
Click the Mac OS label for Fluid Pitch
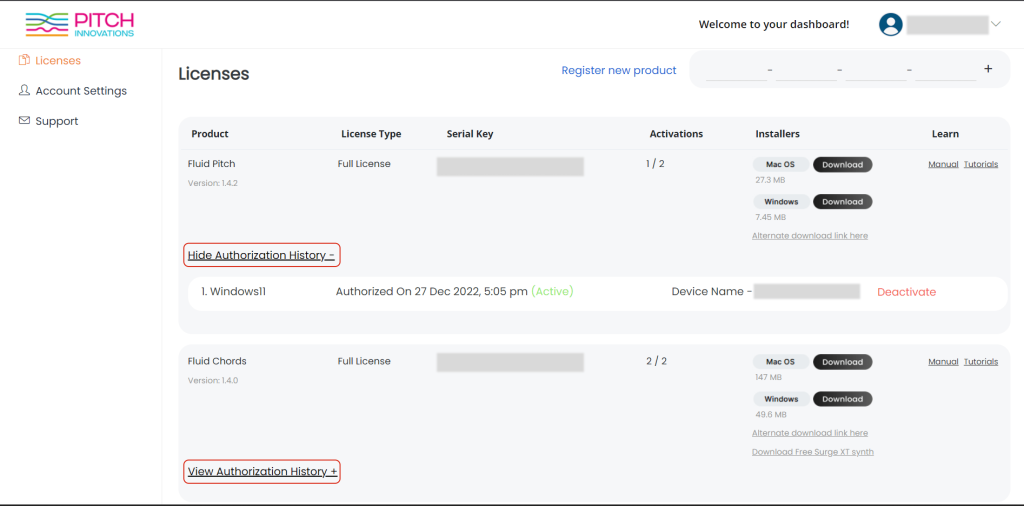point(780,165)
